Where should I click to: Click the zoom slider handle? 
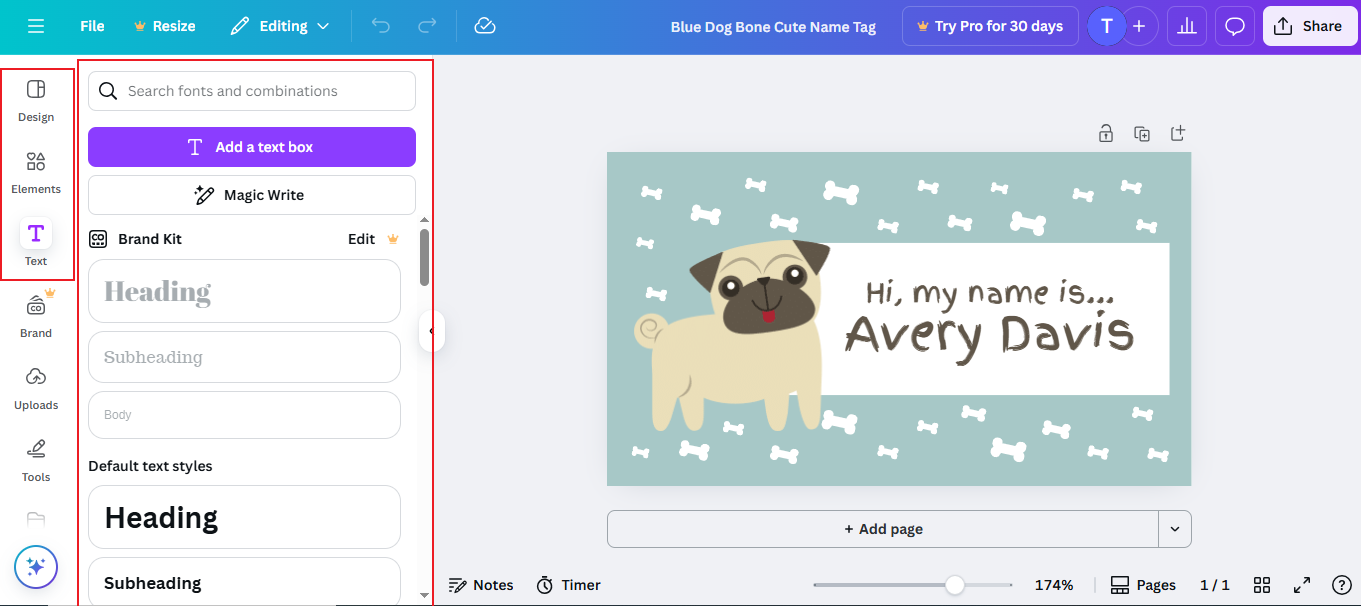955,585
